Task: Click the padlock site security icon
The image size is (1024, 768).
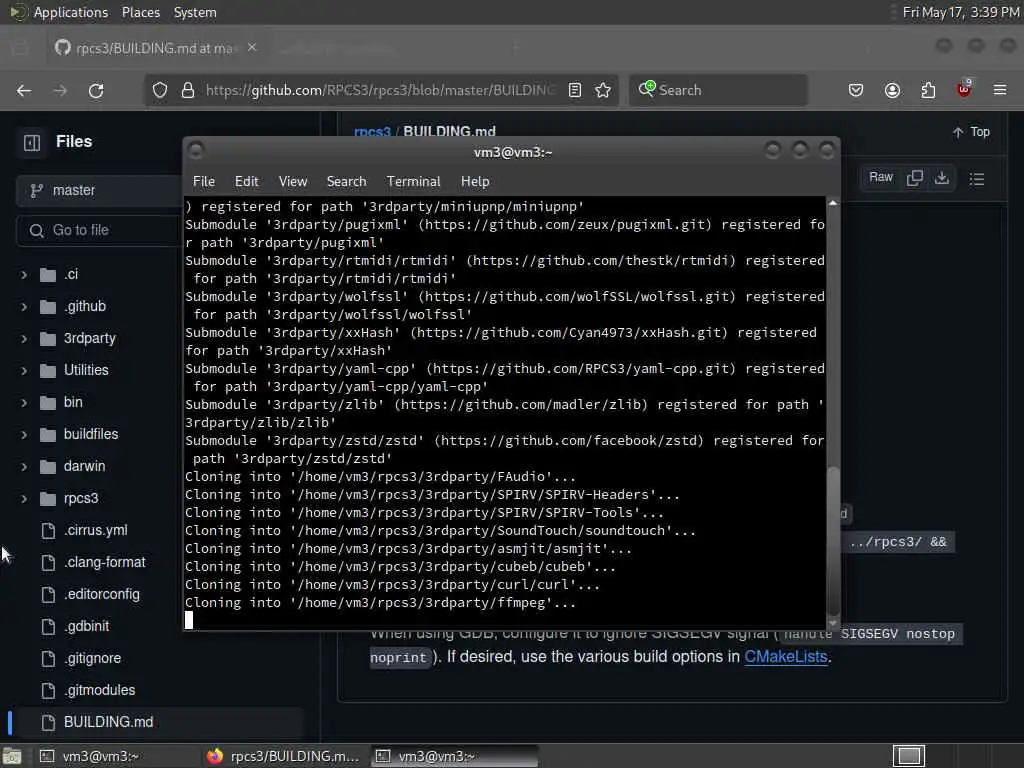Action: [187, 90]
